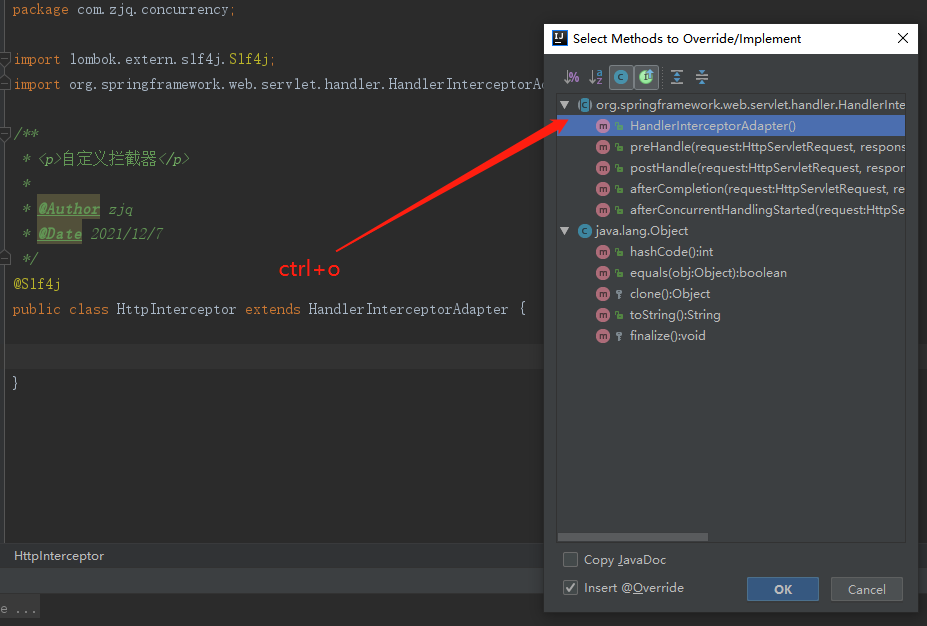Toggle the show interfaces icon
The height and width of the screenshot is (626, 927).
click(646, 77)
